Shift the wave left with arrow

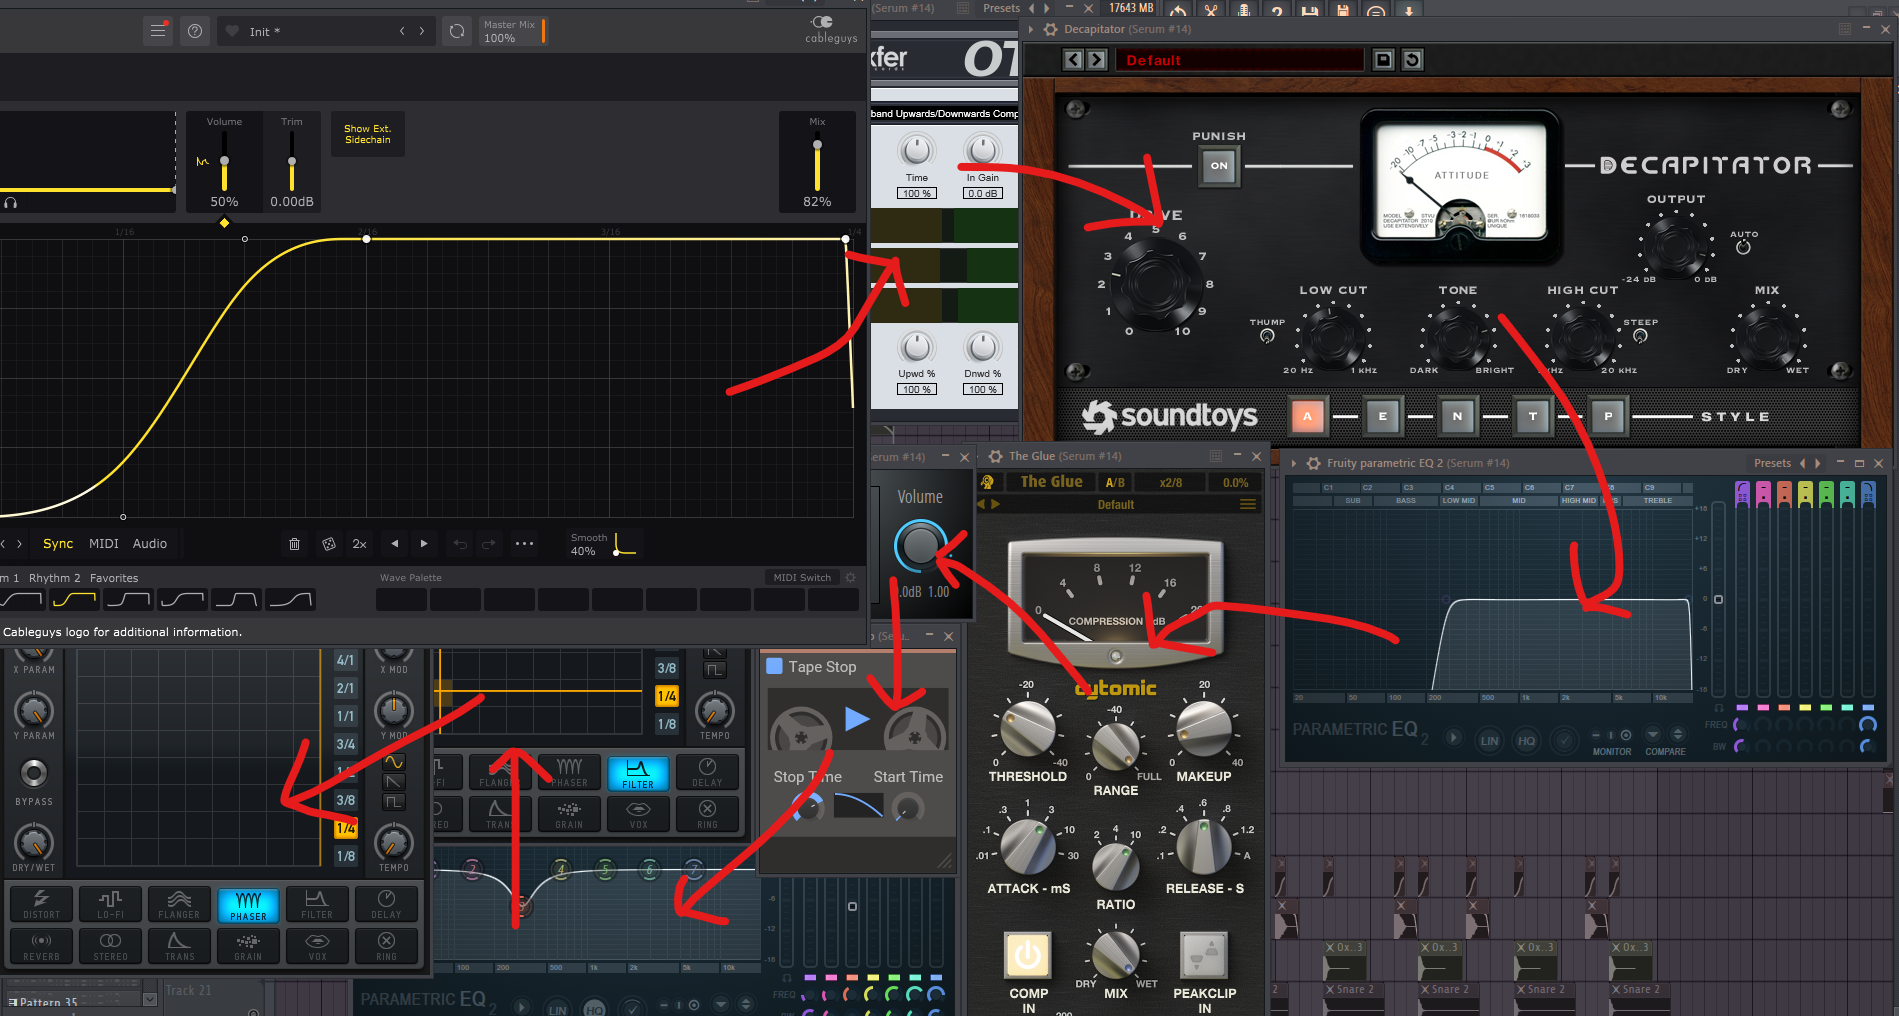[x=395, y=544]
